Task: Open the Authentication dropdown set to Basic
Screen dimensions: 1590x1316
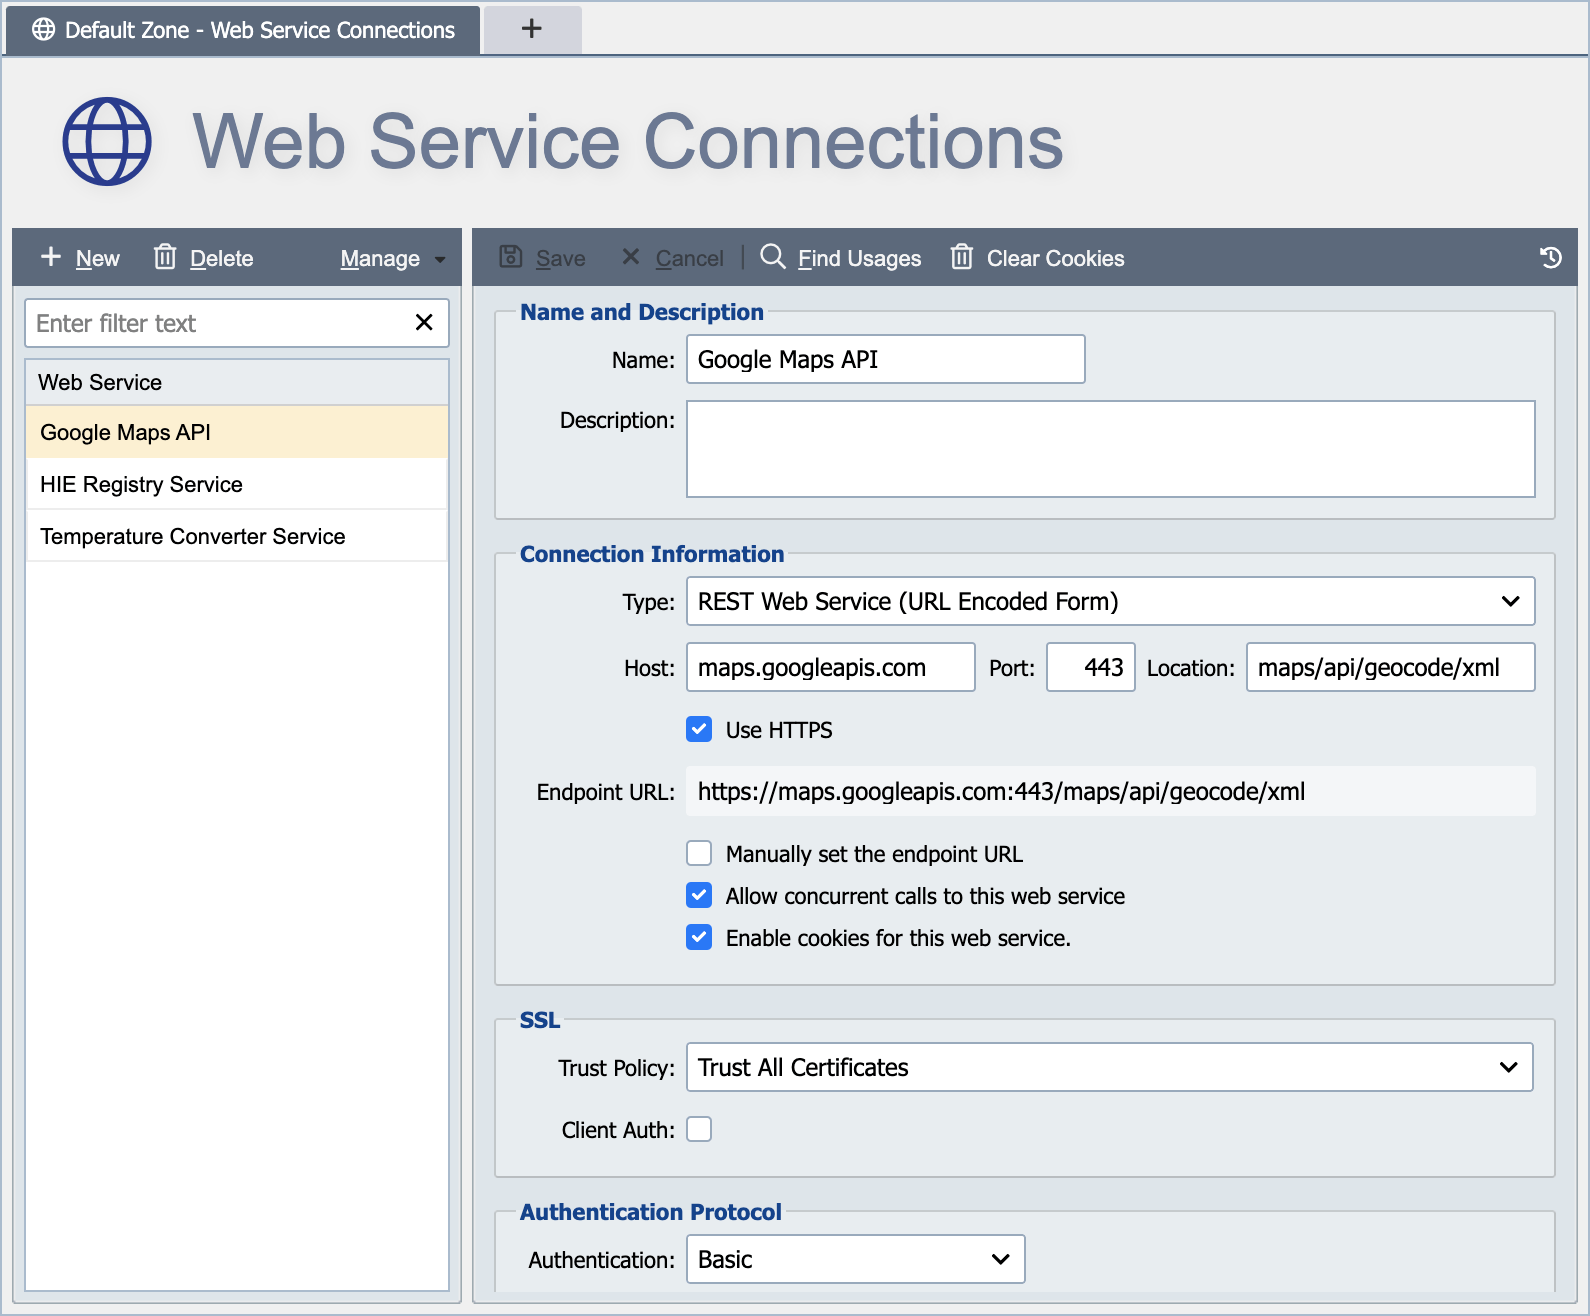Action: (x=855, y=1259)
